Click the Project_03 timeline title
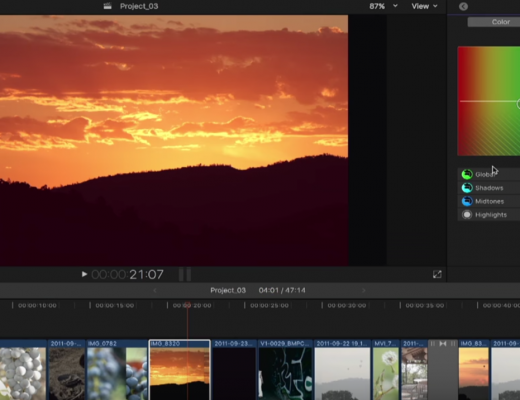520x400 pixels. (228, 290)
